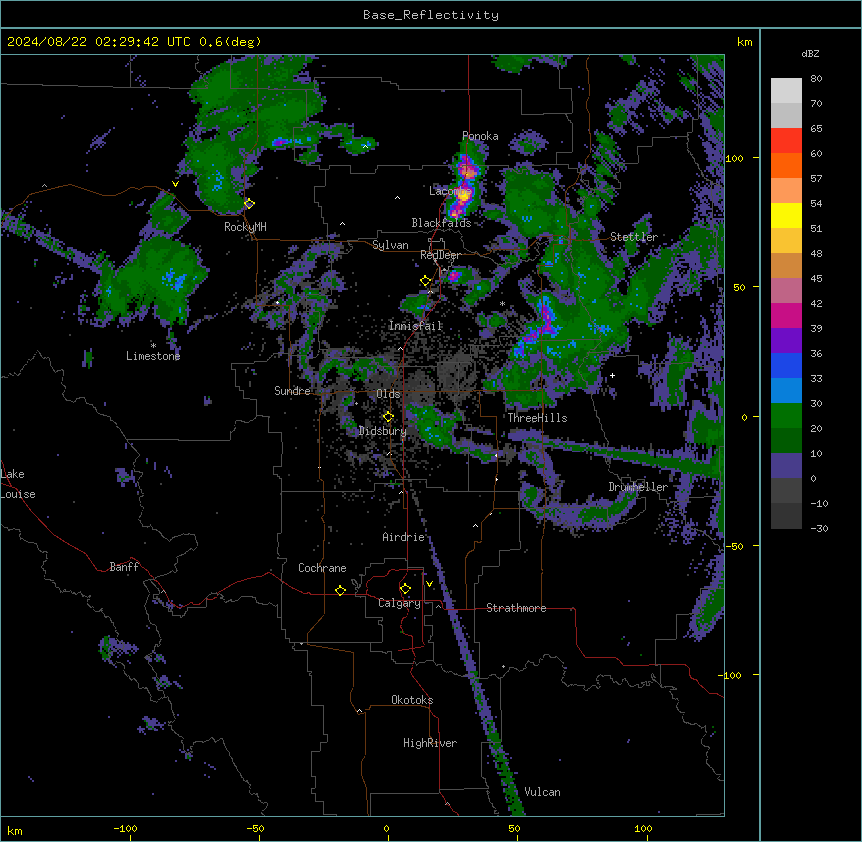862x842 pixels.
Task: Click the Lacombe city label
Action: 450,191
